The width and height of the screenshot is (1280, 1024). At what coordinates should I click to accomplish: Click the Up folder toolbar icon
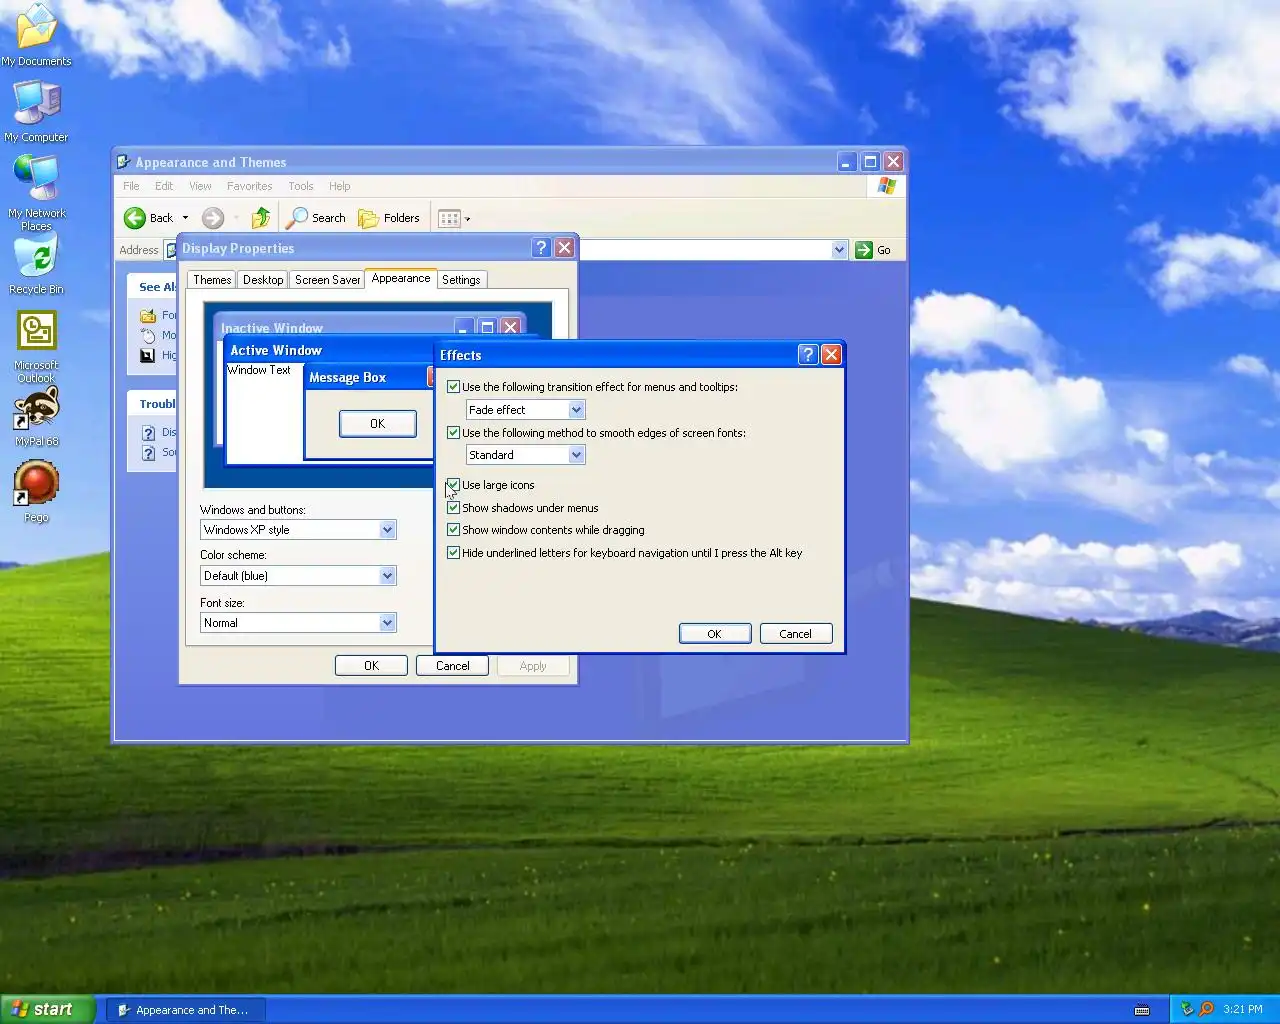261,218
